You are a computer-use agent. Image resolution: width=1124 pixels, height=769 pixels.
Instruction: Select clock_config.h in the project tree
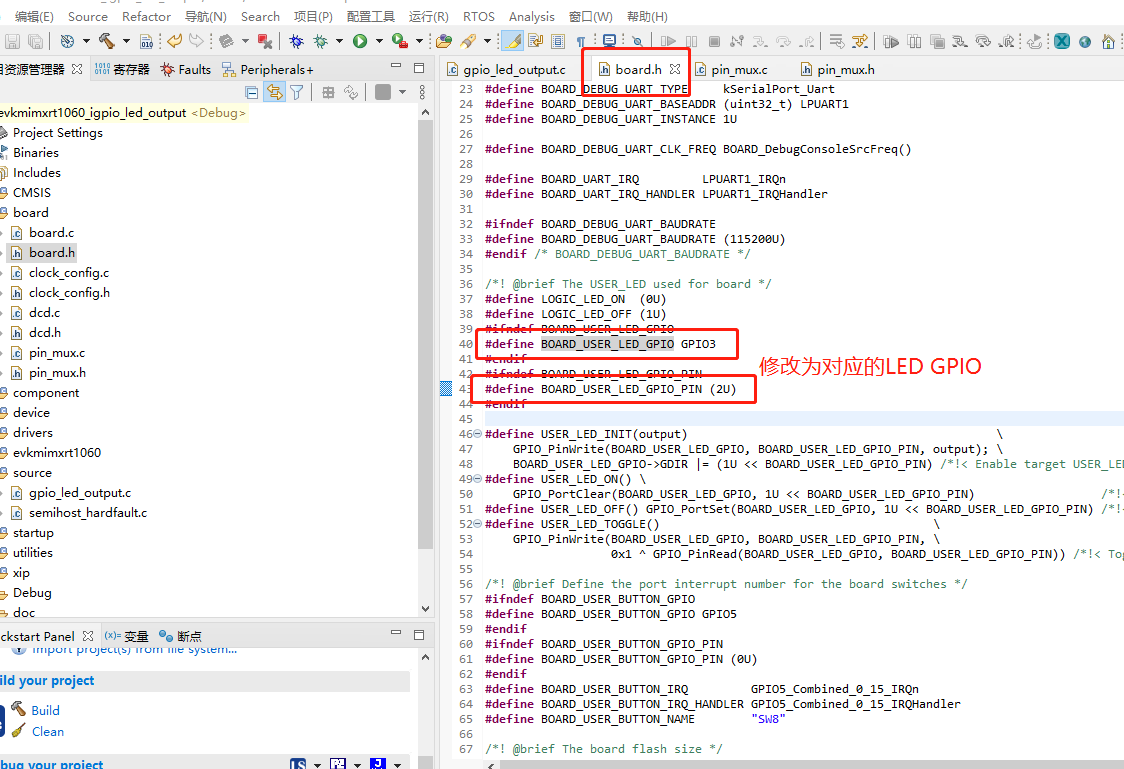[69, 293]
